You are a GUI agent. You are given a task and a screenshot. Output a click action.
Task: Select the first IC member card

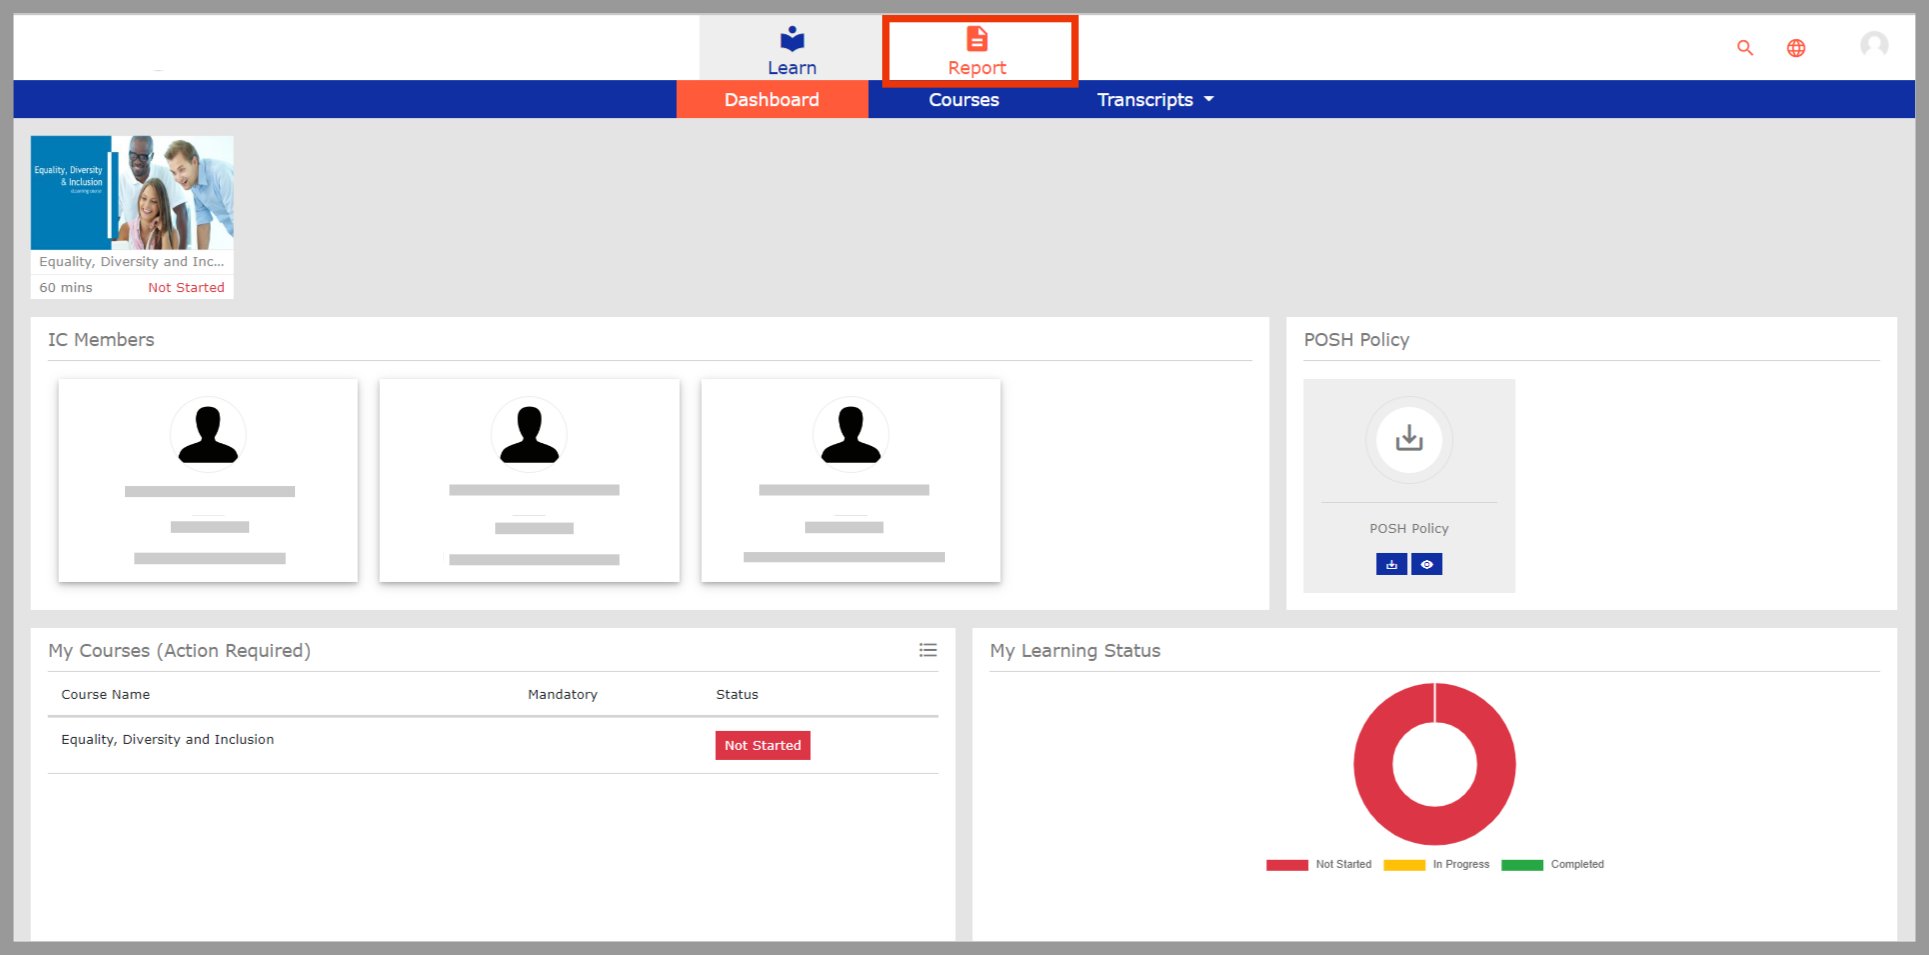tap(208, 480)
